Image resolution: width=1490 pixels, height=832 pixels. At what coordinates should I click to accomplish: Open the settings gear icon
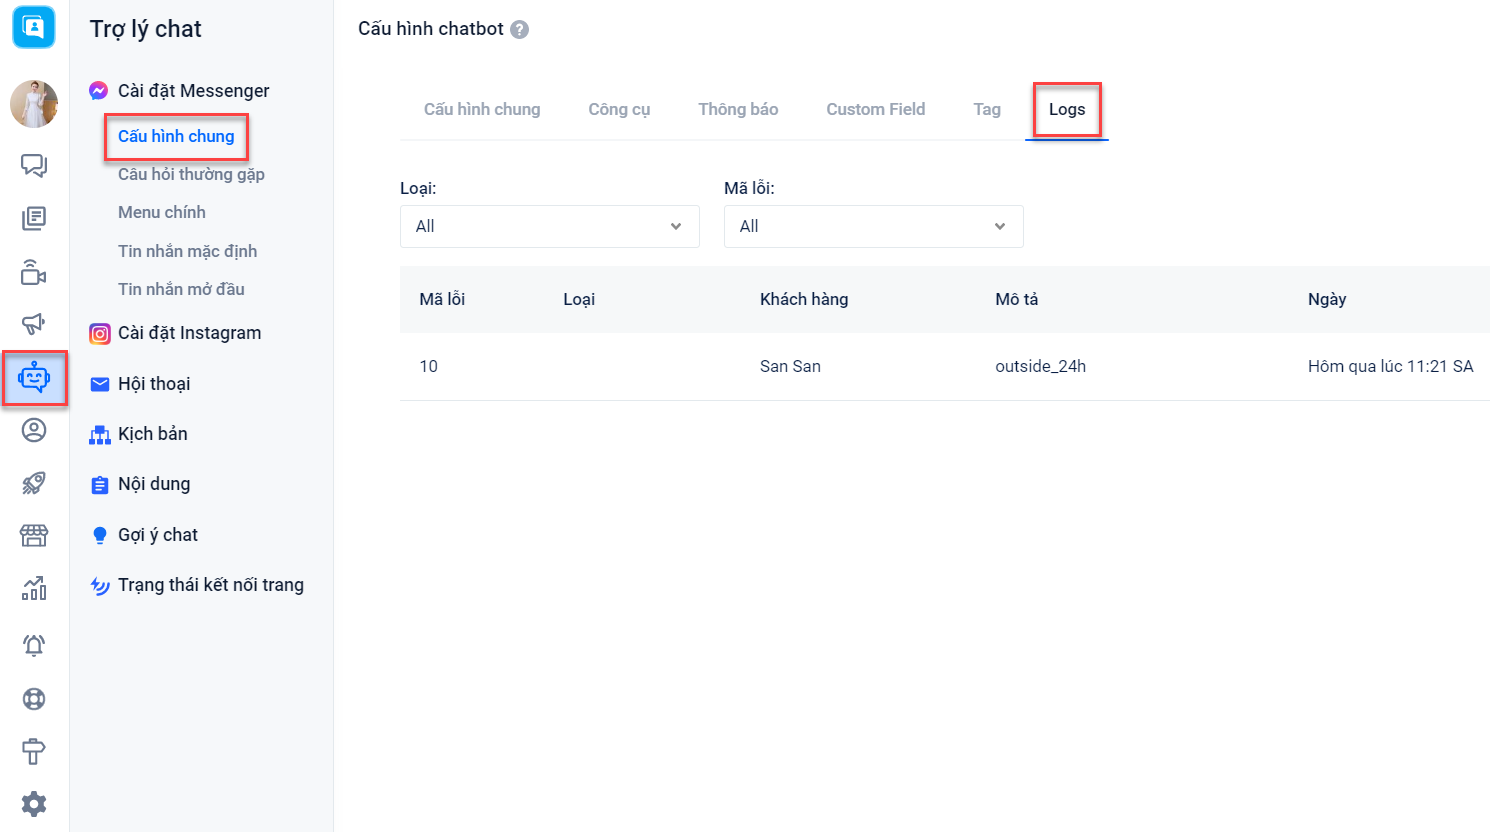(34, 804)
